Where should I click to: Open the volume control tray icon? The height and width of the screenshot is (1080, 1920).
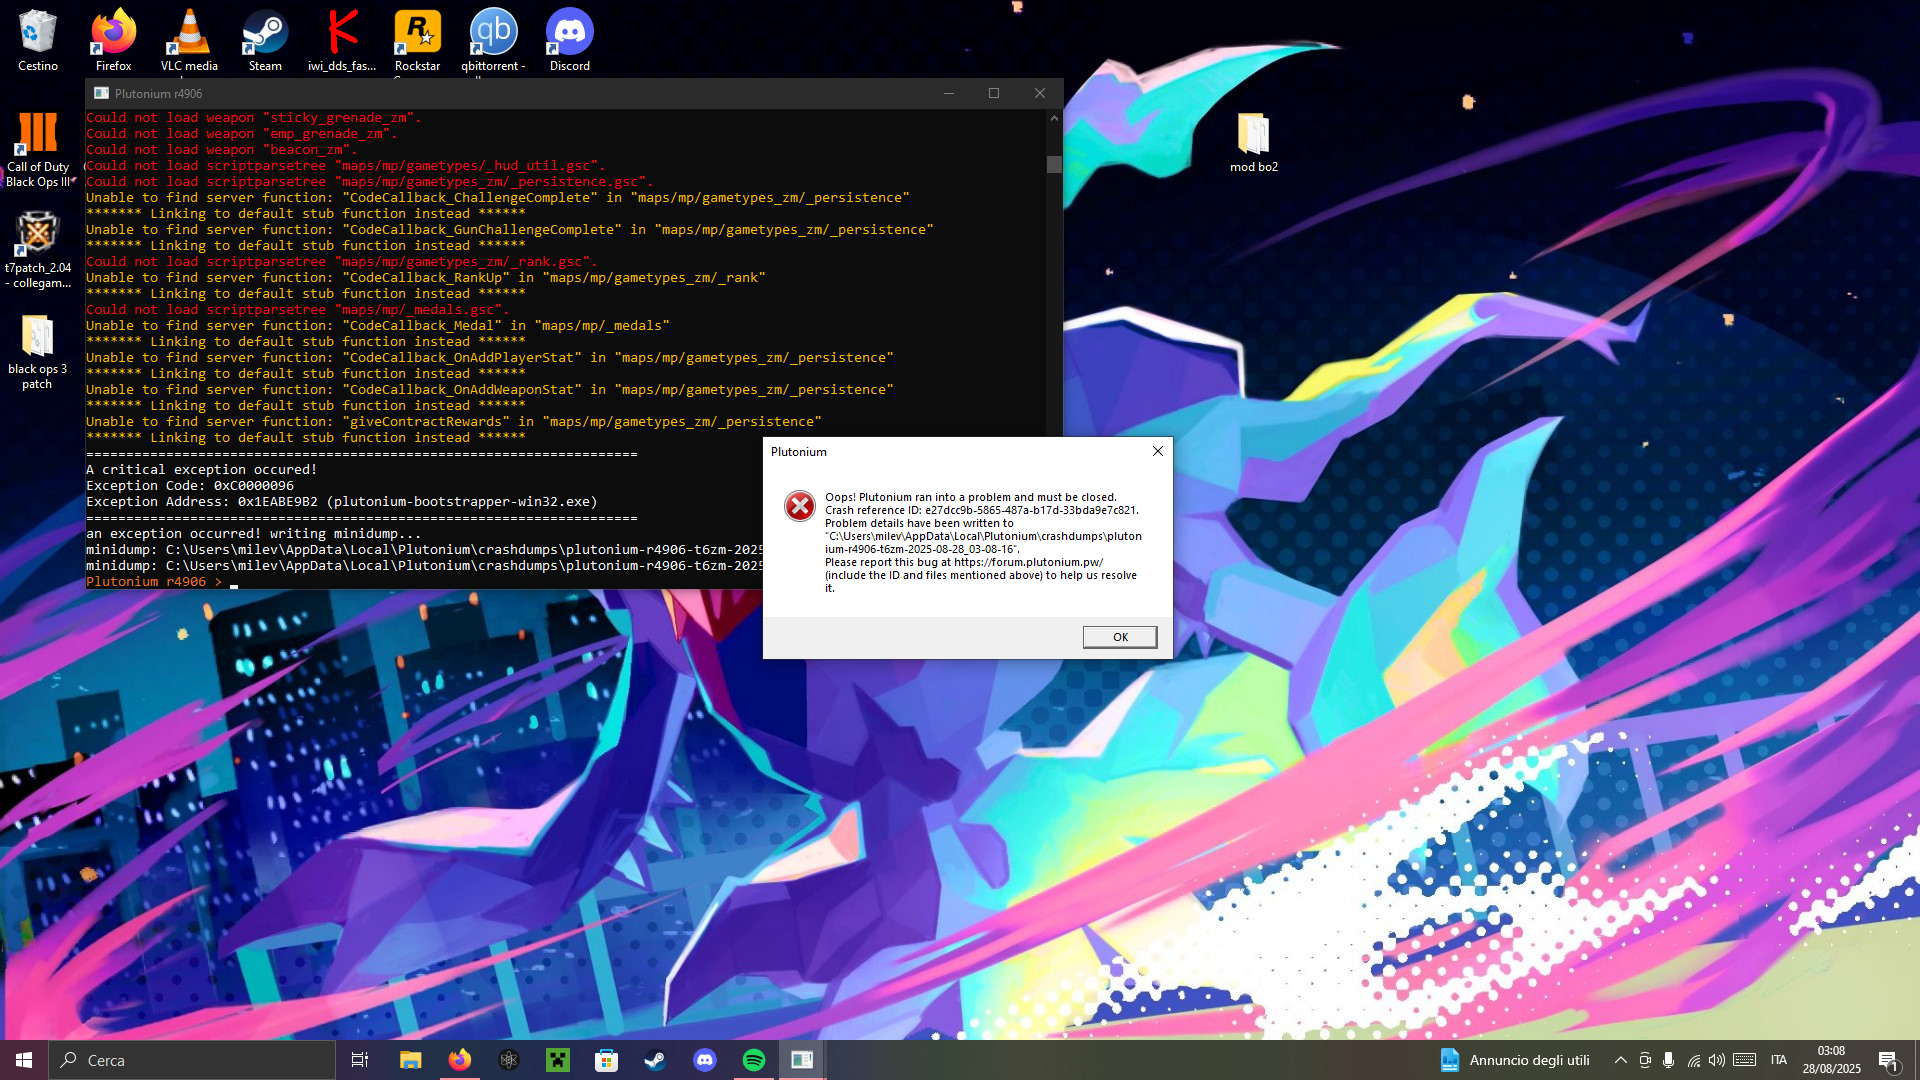click(1717, 1060)
